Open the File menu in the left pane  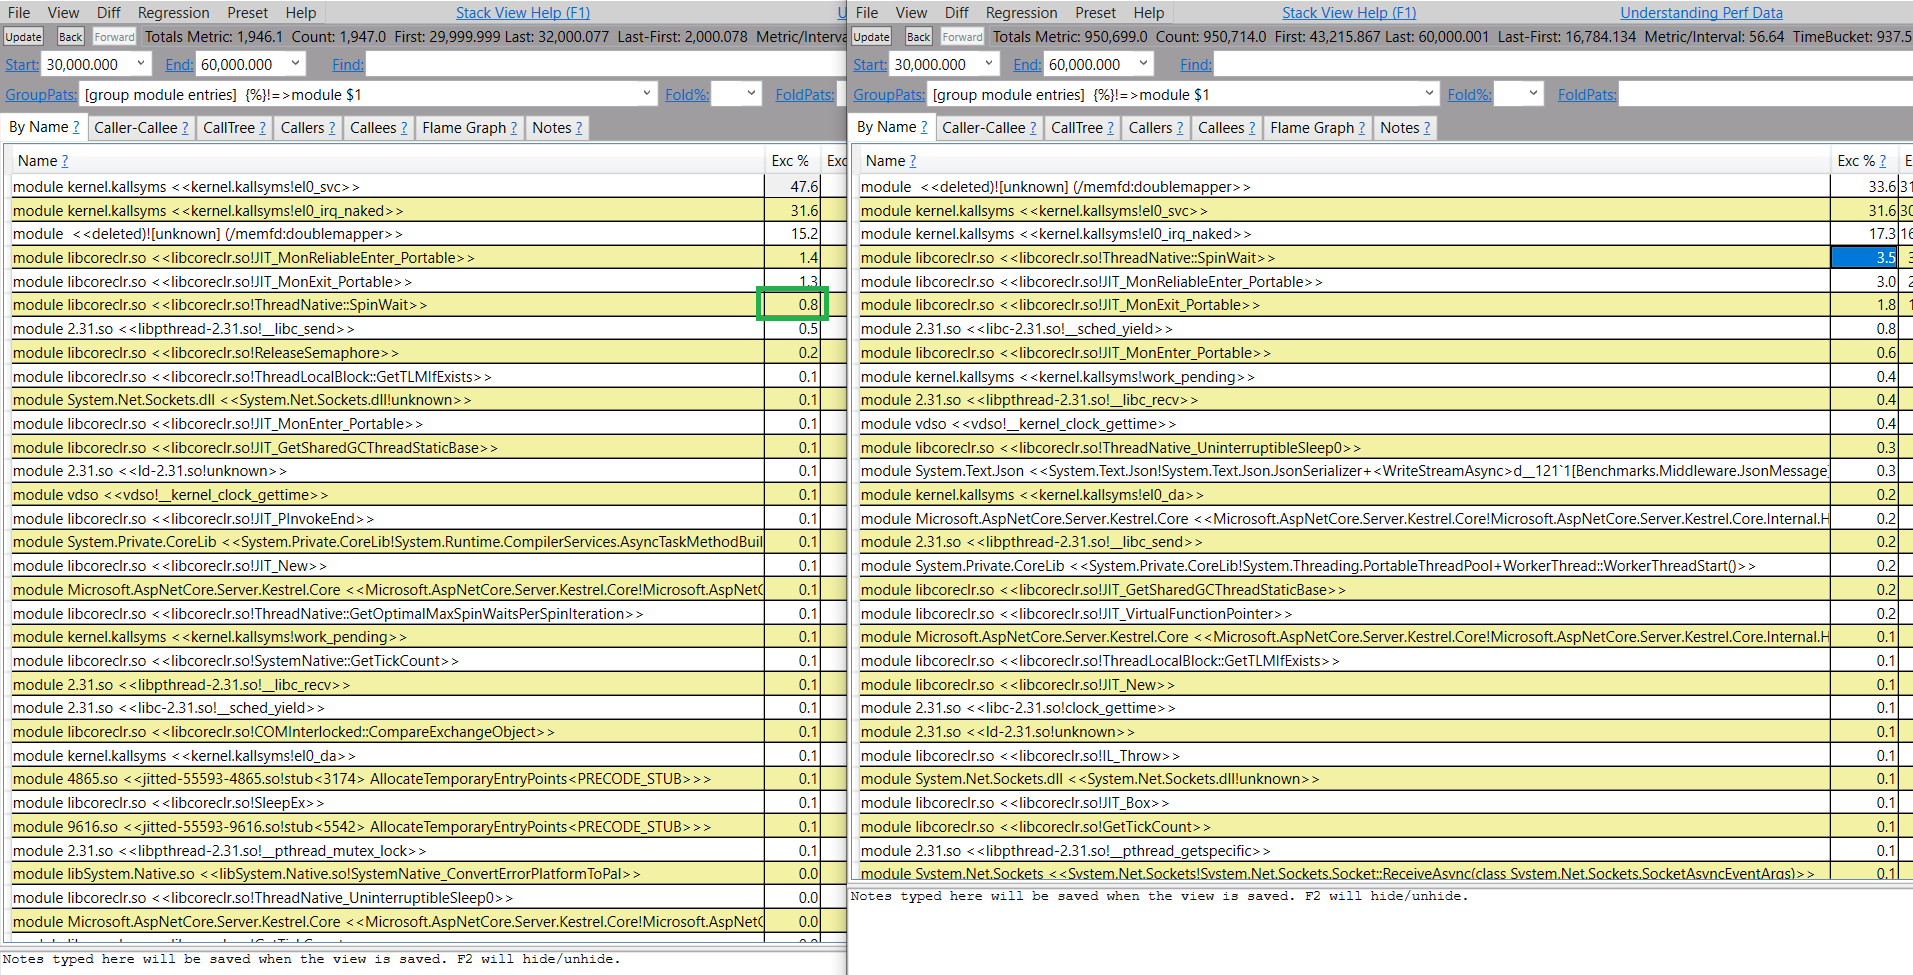(x=19, y=12)
